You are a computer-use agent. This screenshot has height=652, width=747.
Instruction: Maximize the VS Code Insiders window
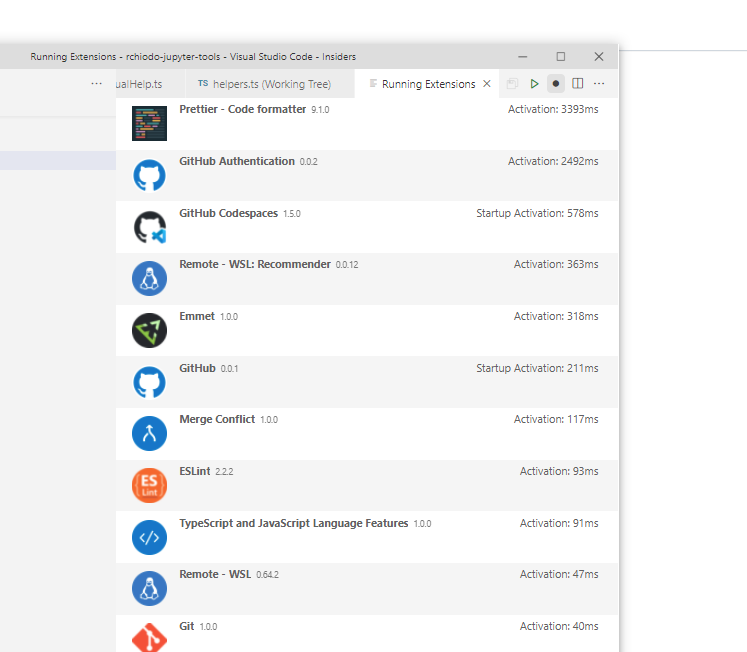(x=561, y=57)
